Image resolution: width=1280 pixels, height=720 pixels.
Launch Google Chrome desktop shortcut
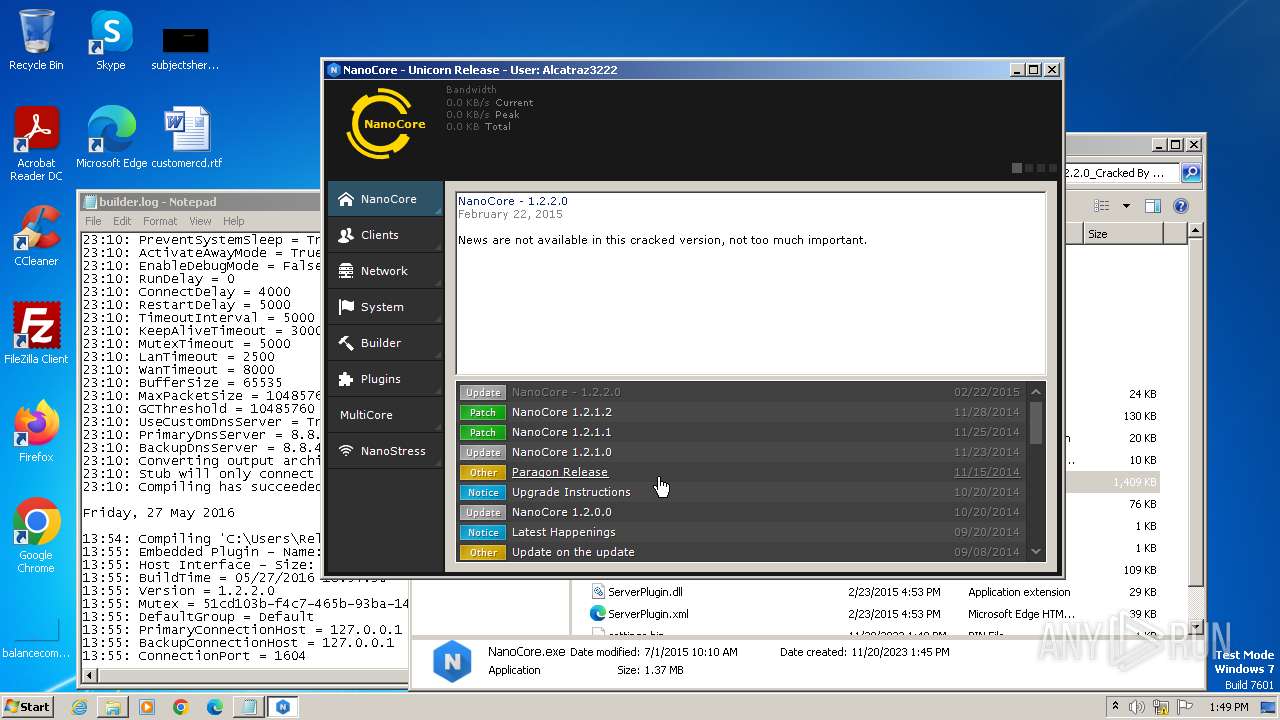[36, 536]
